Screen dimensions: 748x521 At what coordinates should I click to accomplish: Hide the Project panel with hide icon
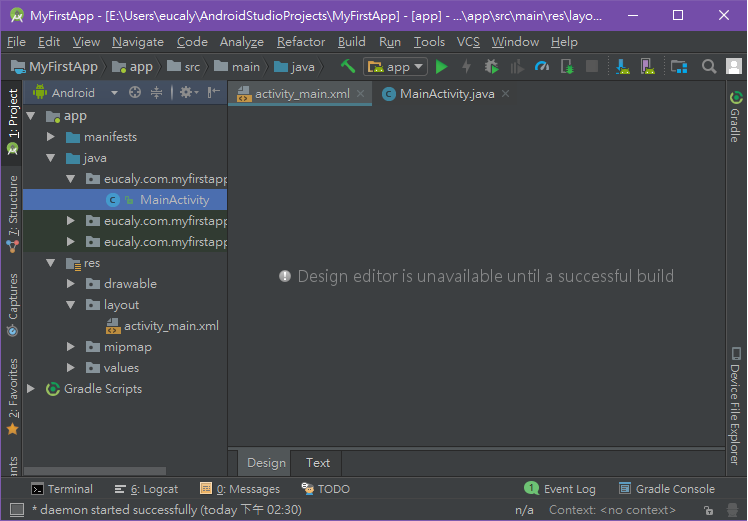(x=214, y=93)
